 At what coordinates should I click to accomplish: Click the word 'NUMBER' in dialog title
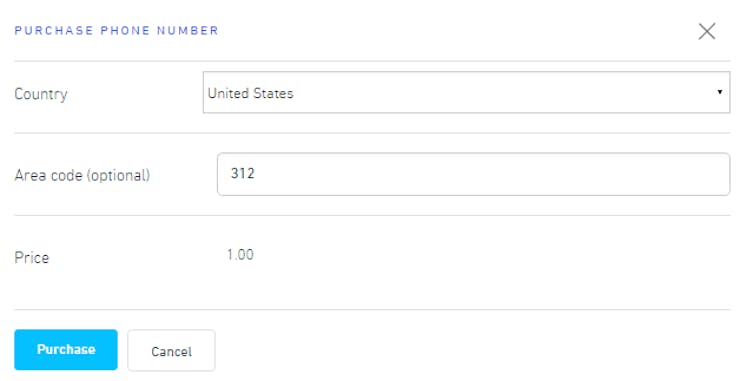pyautogui.click(x=187, y=30)
